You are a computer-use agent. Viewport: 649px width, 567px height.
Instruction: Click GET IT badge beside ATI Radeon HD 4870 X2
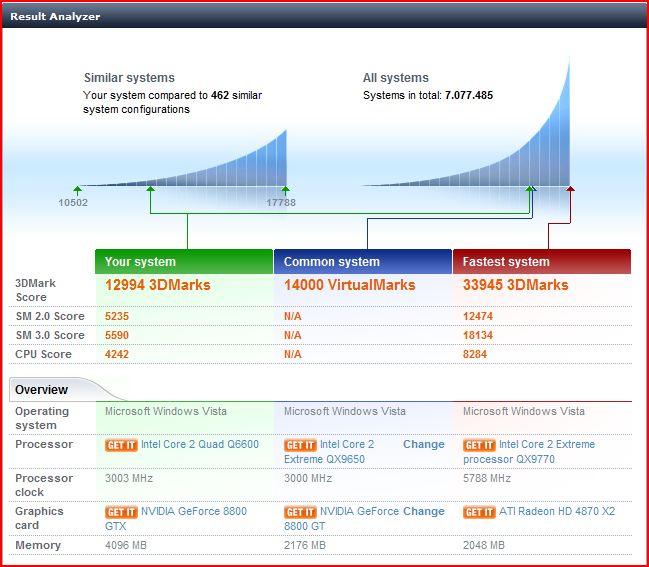point(479,512)
